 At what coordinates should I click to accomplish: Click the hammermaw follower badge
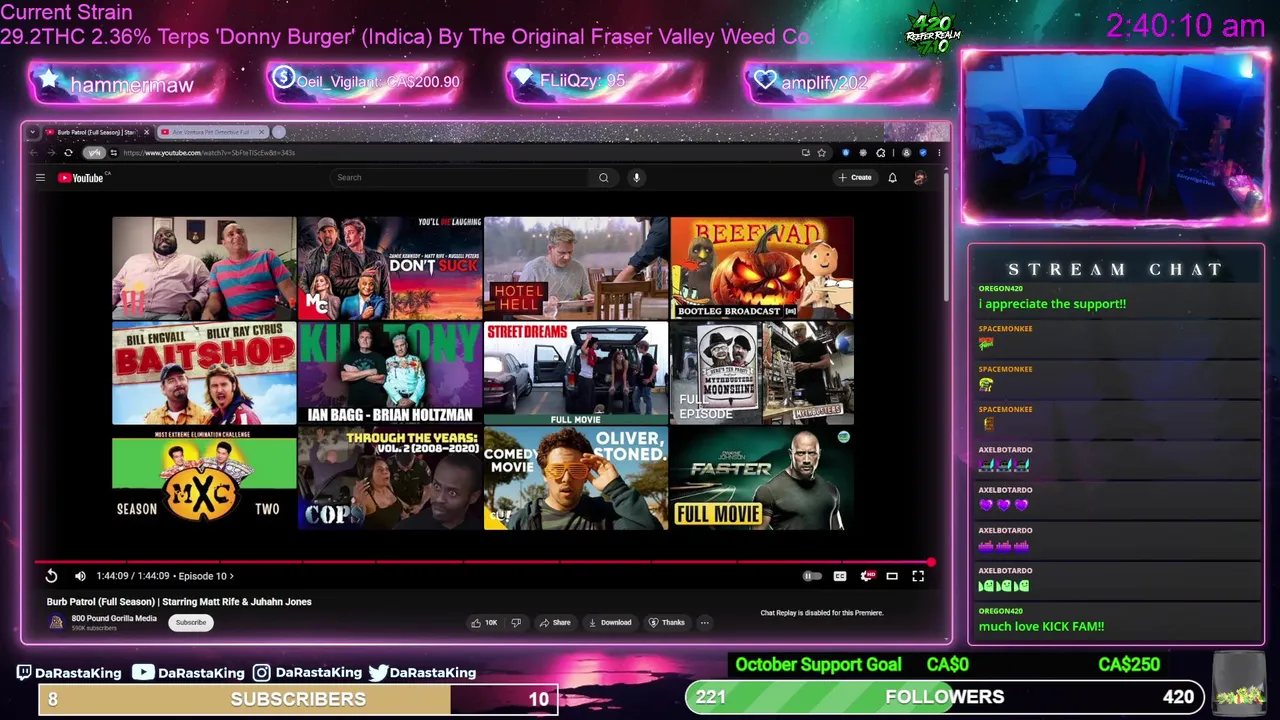[x=126, y=84]
